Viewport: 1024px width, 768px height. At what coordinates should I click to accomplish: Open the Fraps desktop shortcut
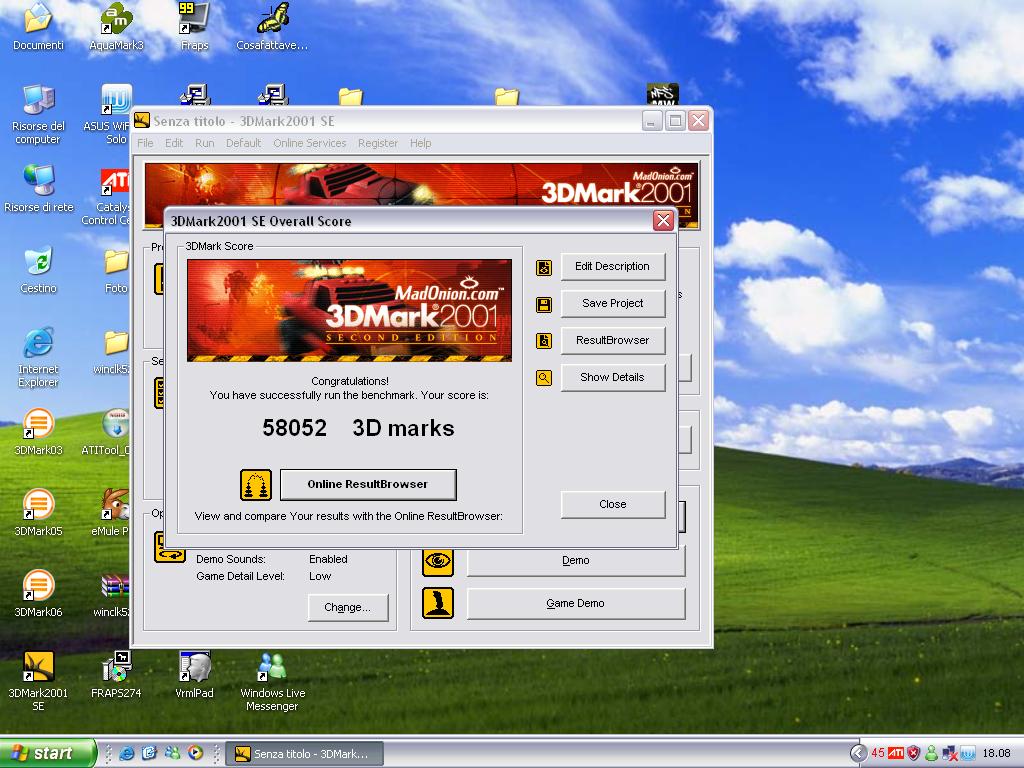tap(195, 27)
